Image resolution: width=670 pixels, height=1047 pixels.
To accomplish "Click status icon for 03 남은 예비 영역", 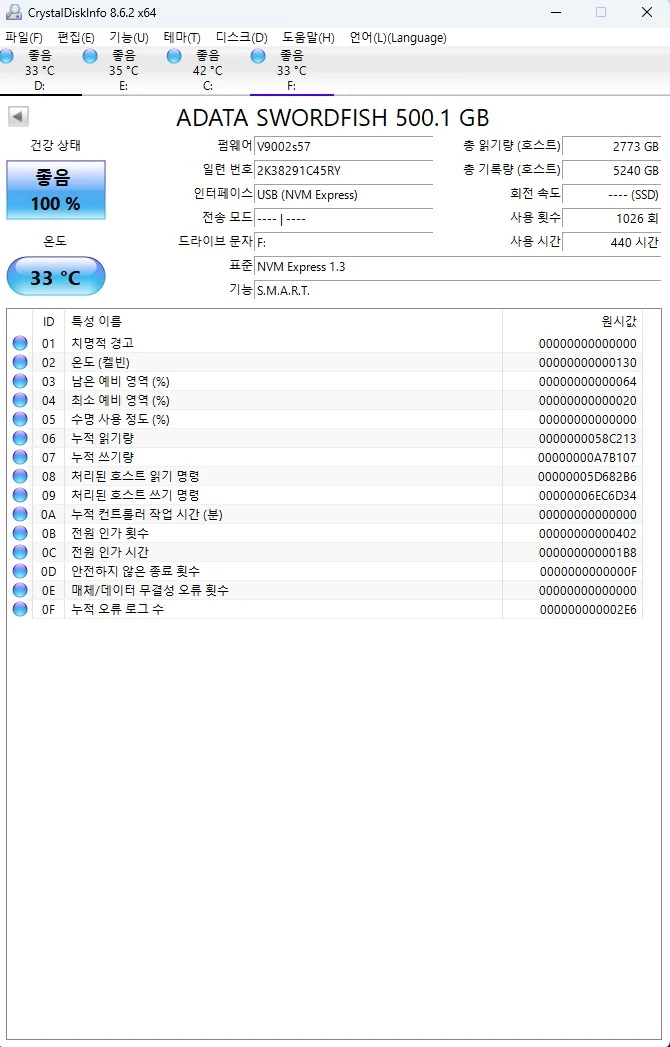I will pyautogui.click(x=20, y=381).
